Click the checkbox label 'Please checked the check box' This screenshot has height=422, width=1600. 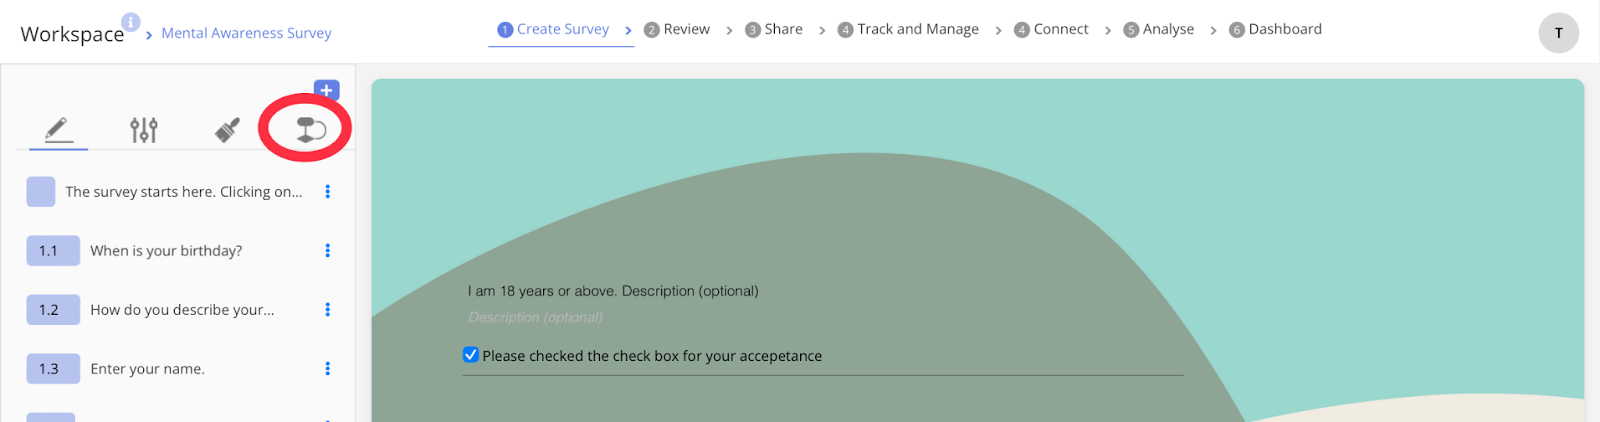652,356
